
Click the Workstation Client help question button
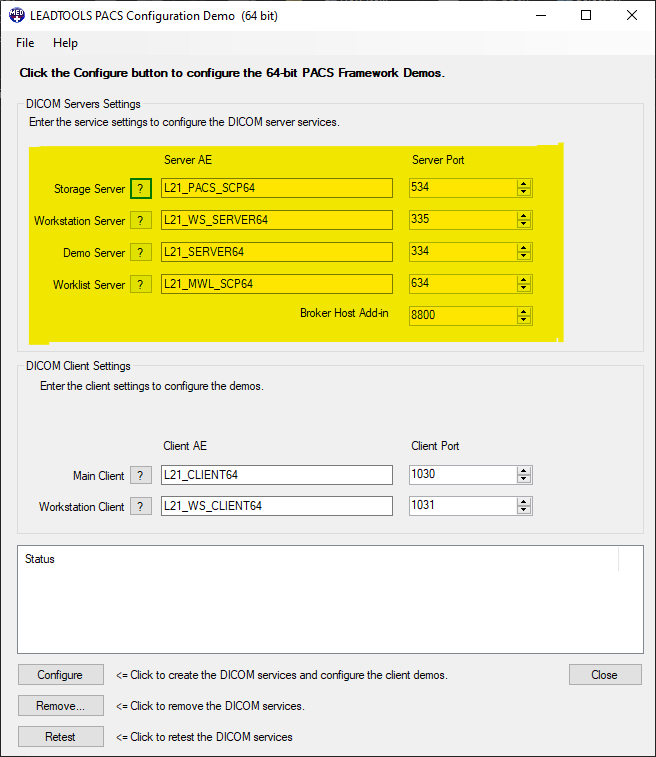(140, 506)
